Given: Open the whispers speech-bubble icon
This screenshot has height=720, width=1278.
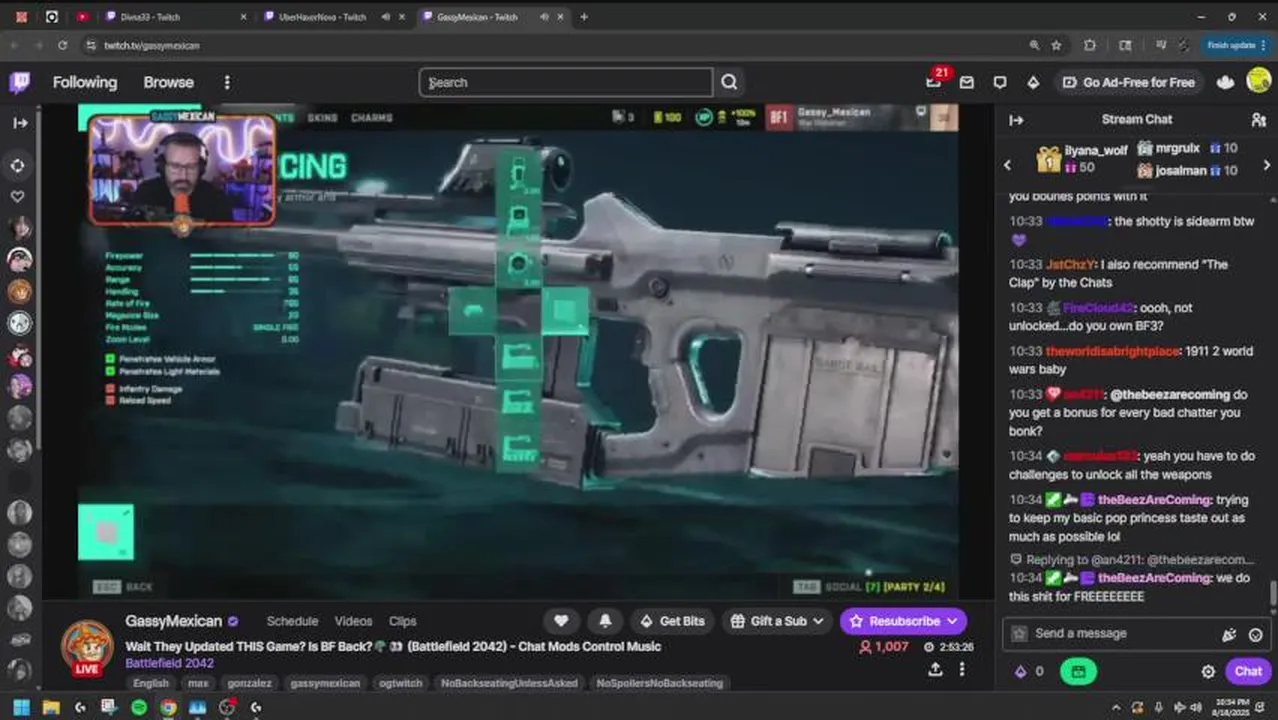Looking at the screenshot, I should [1000, 82].
